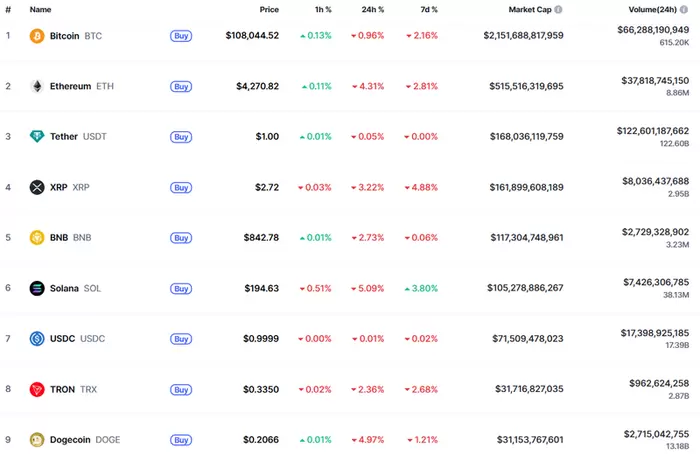Click the Solana logo icon
Viewport: 700px width, 454px height.
tap(37, 288)
